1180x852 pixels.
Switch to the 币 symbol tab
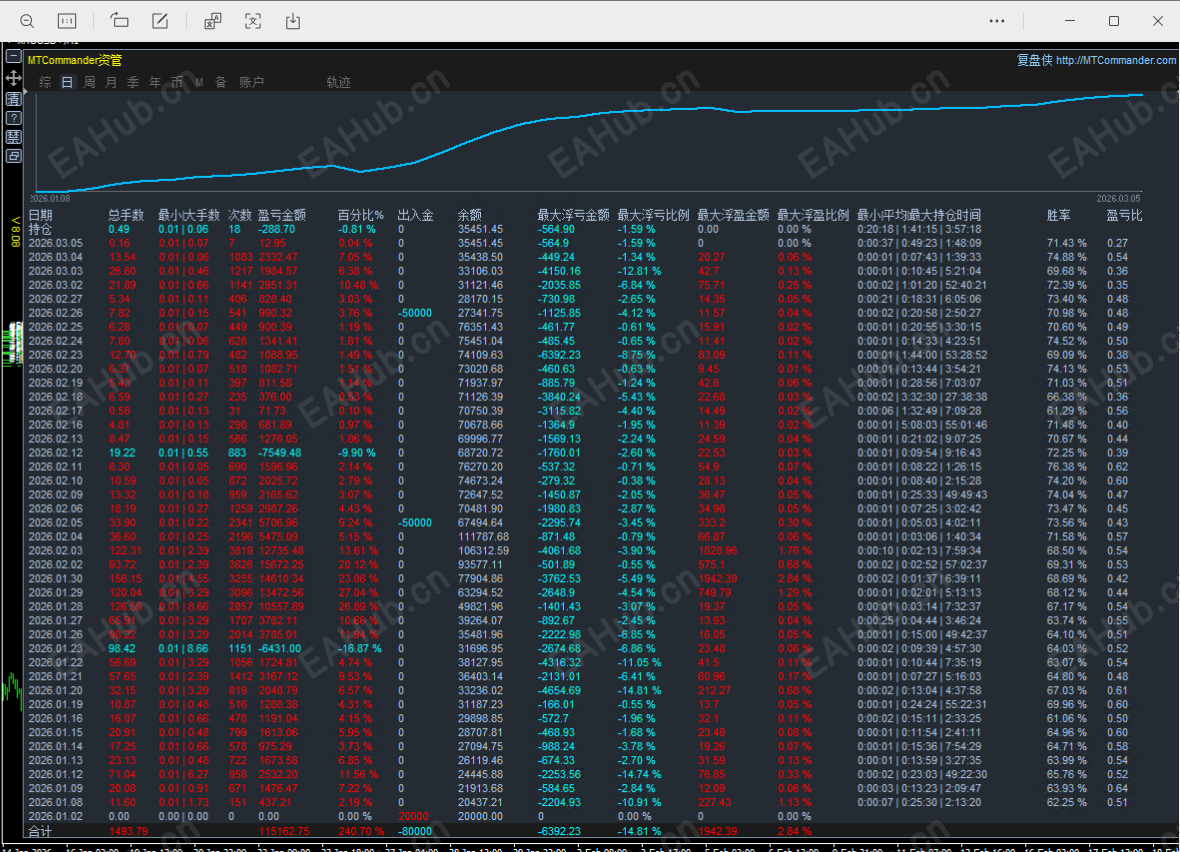tap(177, 82)
